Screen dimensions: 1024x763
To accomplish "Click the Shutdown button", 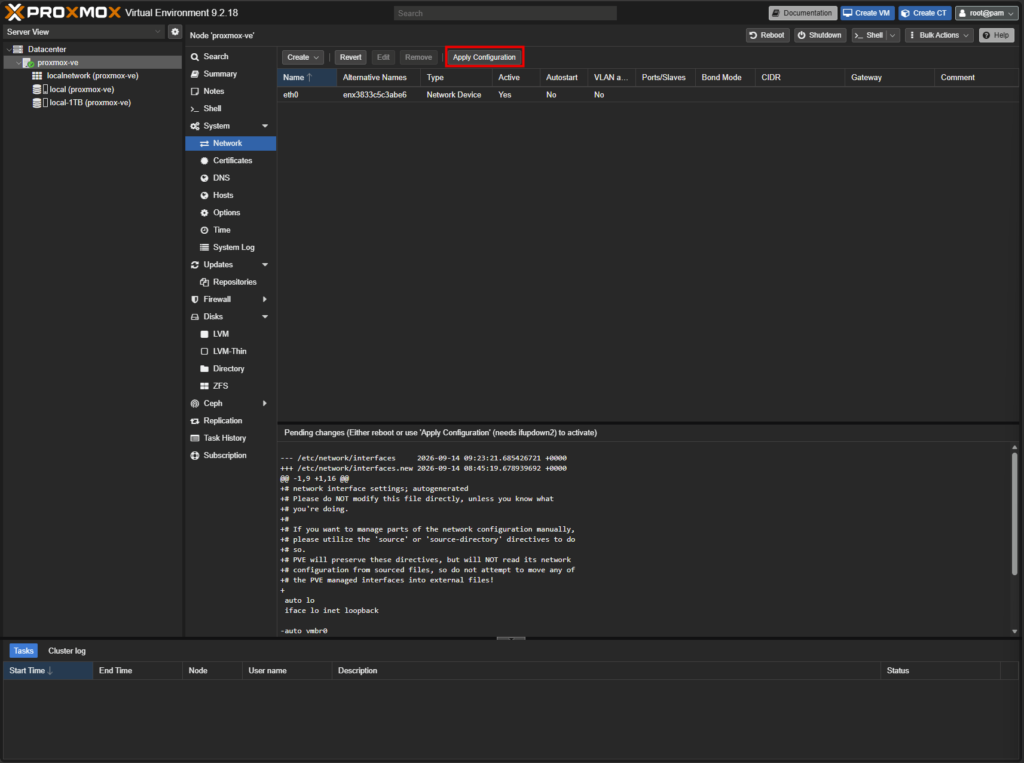I will coord(819,35).
